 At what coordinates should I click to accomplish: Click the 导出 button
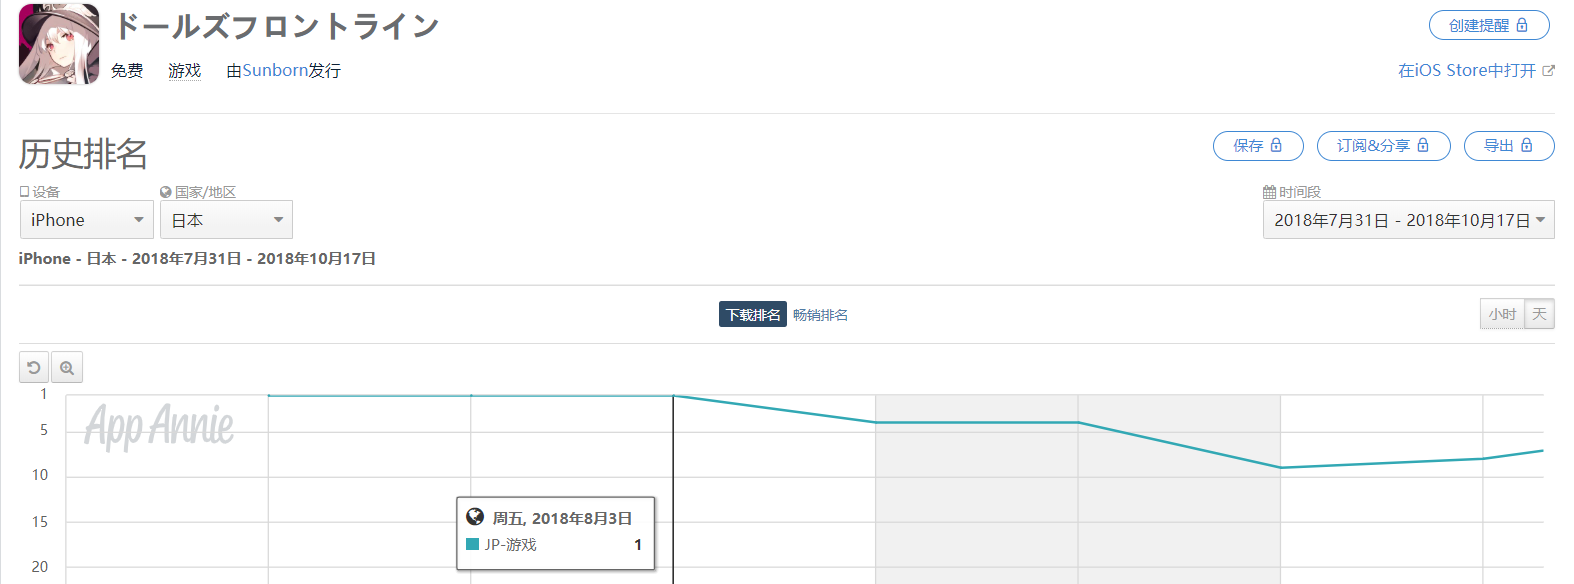pos(1509,146)
